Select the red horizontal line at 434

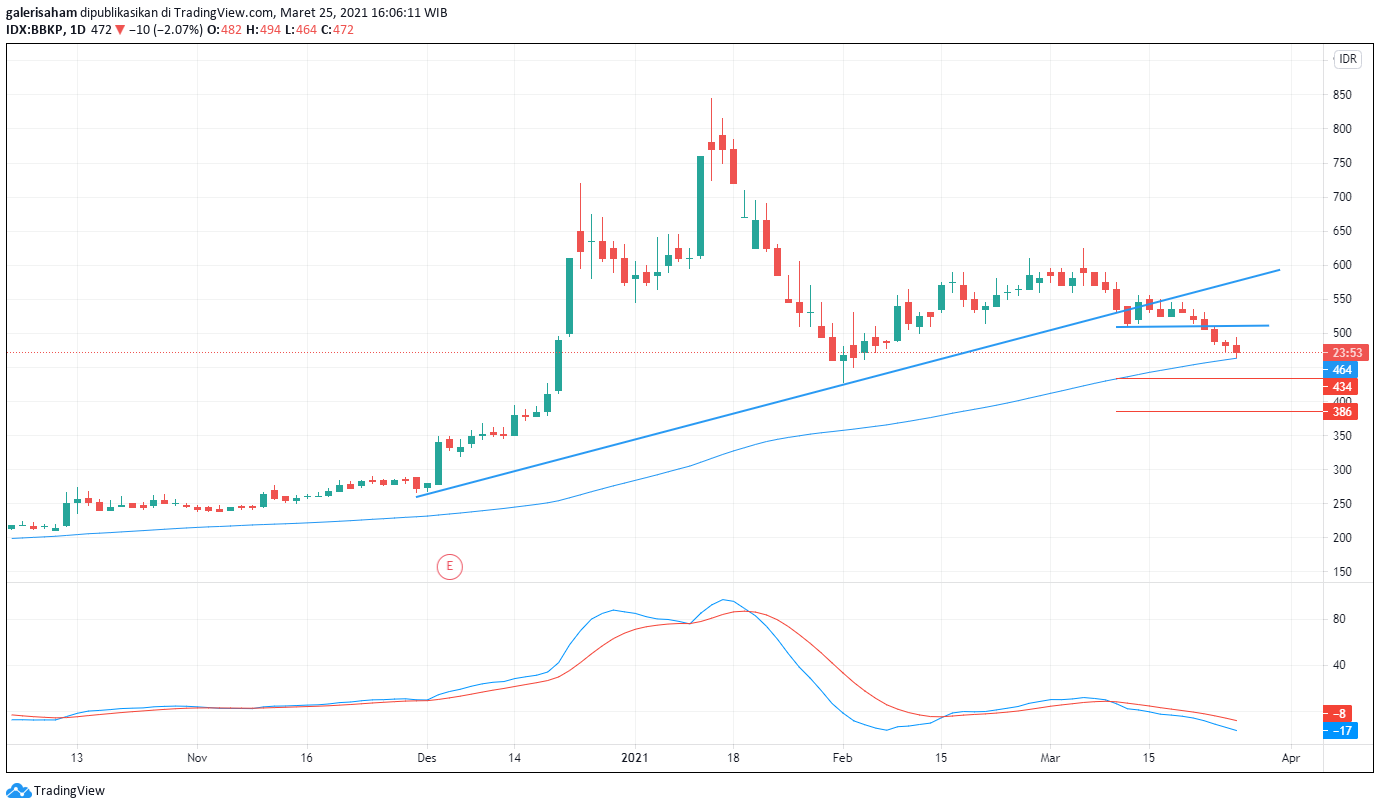coord(1219,379)
